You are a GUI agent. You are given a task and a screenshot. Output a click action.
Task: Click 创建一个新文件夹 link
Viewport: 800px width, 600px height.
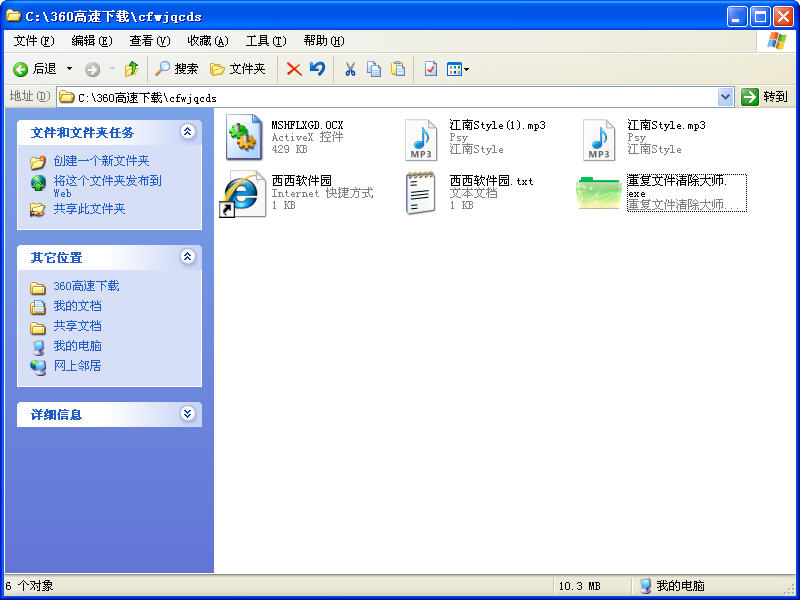(x=101, y=161)
